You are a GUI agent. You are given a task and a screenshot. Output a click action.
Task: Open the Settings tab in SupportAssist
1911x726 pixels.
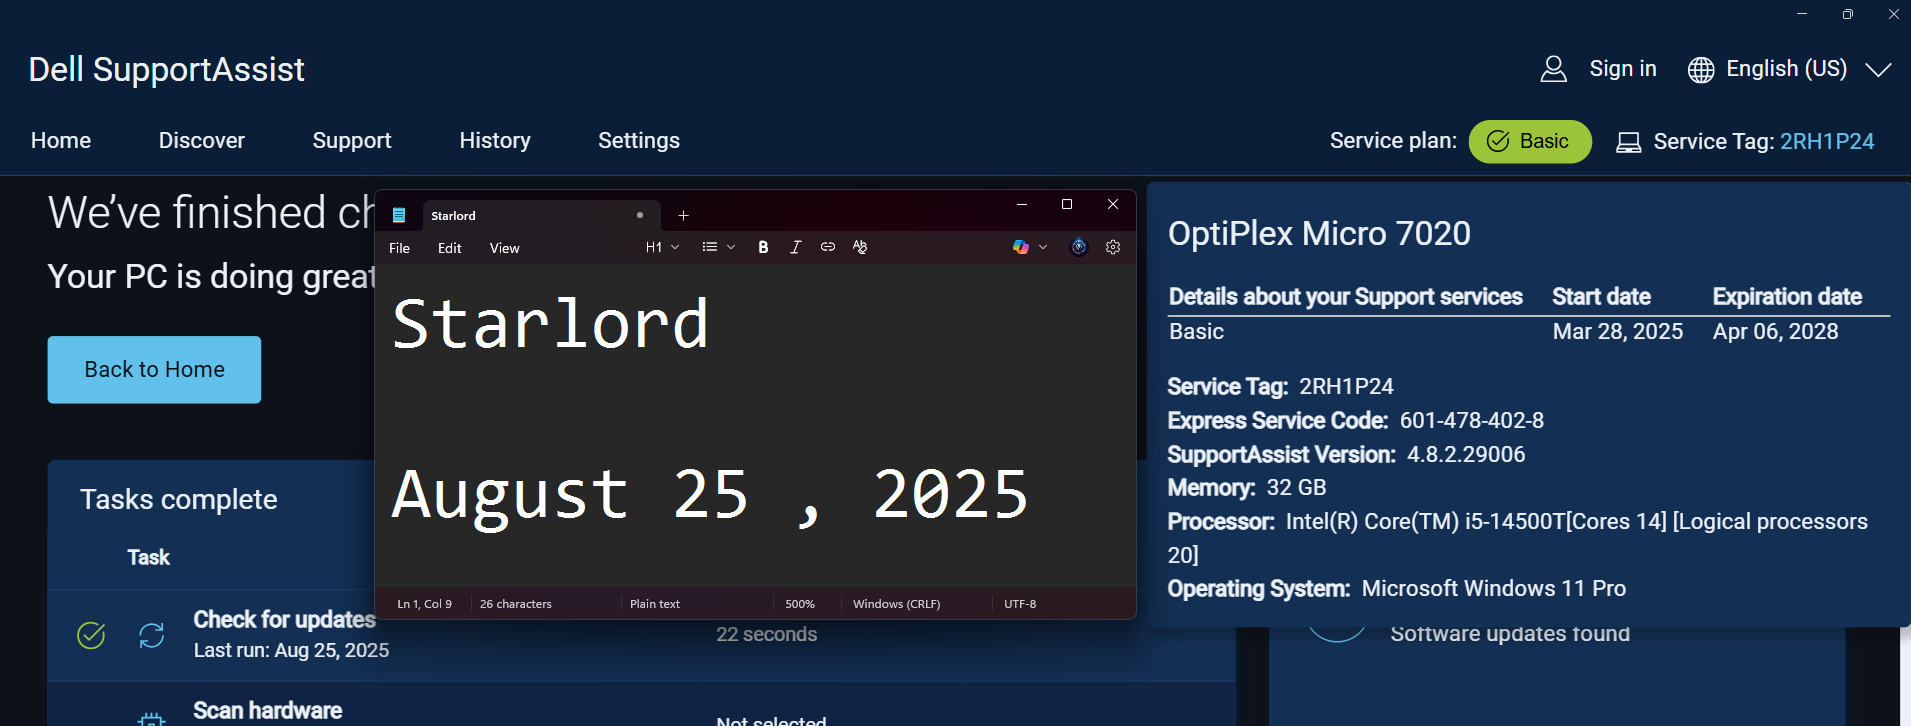click(x=639, y=141)
